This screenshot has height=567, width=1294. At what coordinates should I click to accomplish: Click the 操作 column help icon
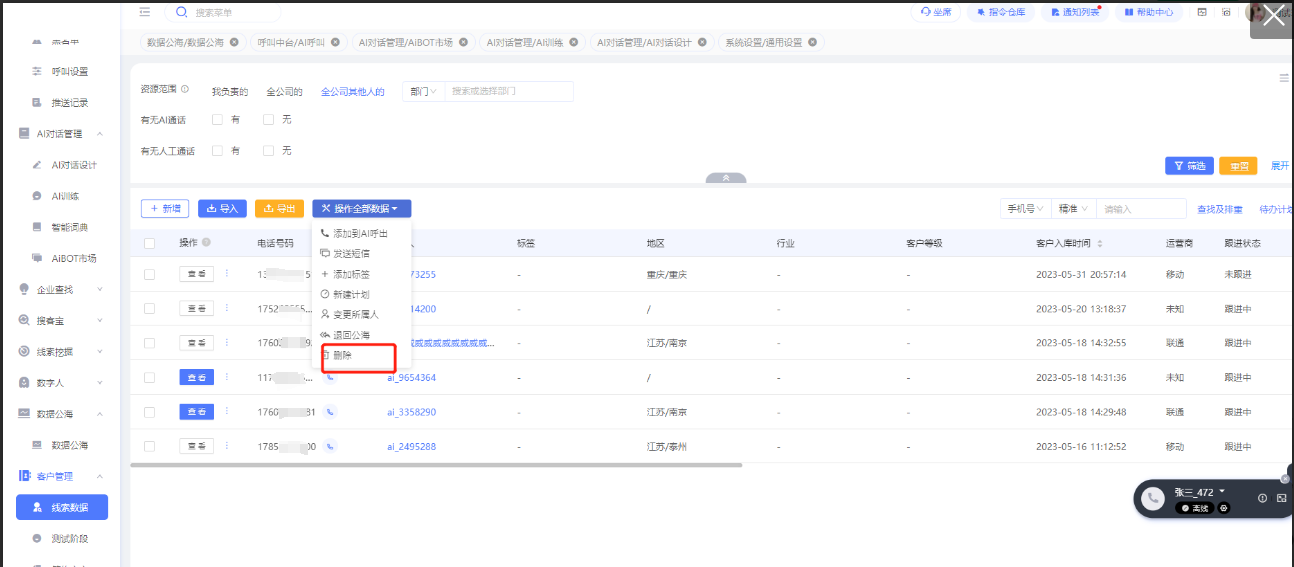pos(206,243)
